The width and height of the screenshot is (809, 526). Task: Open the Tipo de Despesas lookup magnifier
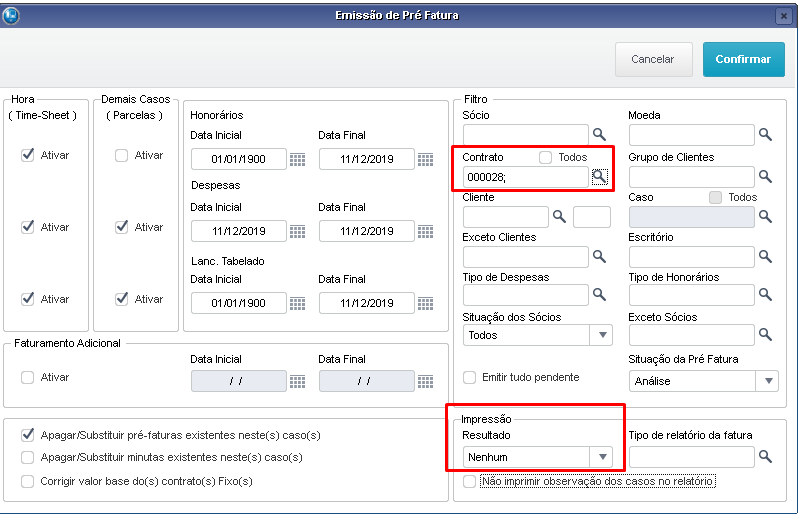tap(599, 295)
